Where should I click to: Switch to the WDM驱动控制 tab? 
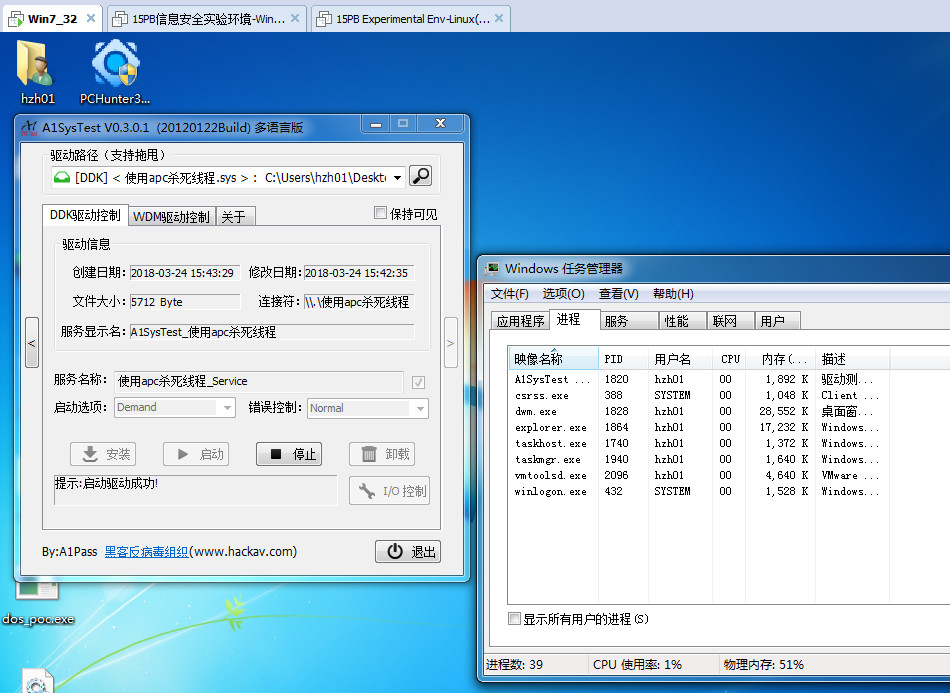[171, 216]
